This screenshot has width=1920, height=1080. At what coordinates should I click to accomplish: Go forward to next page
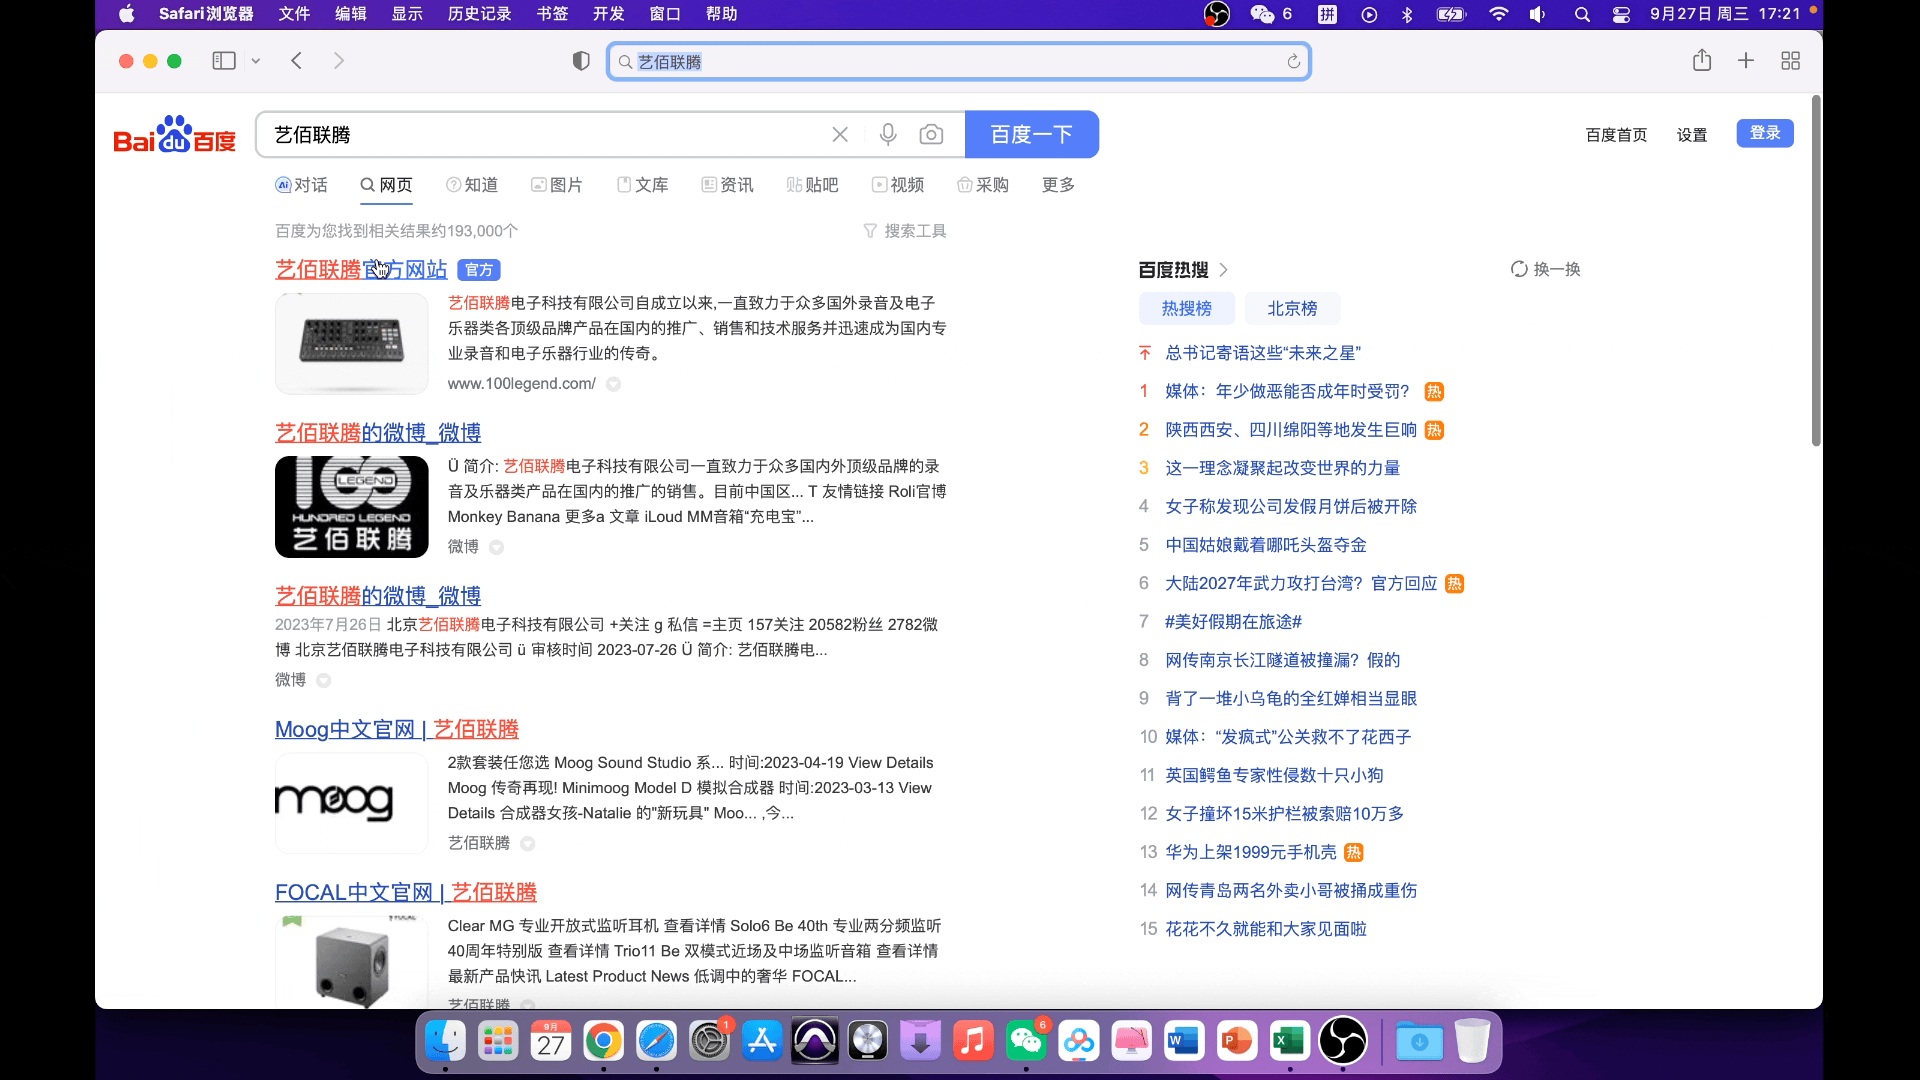point(339,61)
